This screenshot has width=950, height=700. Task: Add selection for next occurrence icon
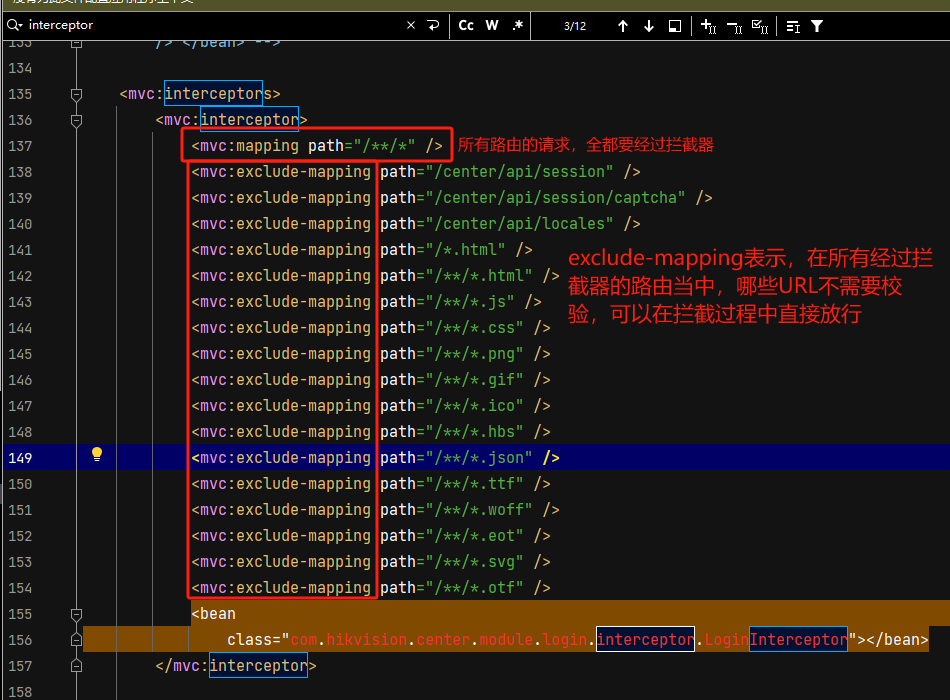pos(708,26)
